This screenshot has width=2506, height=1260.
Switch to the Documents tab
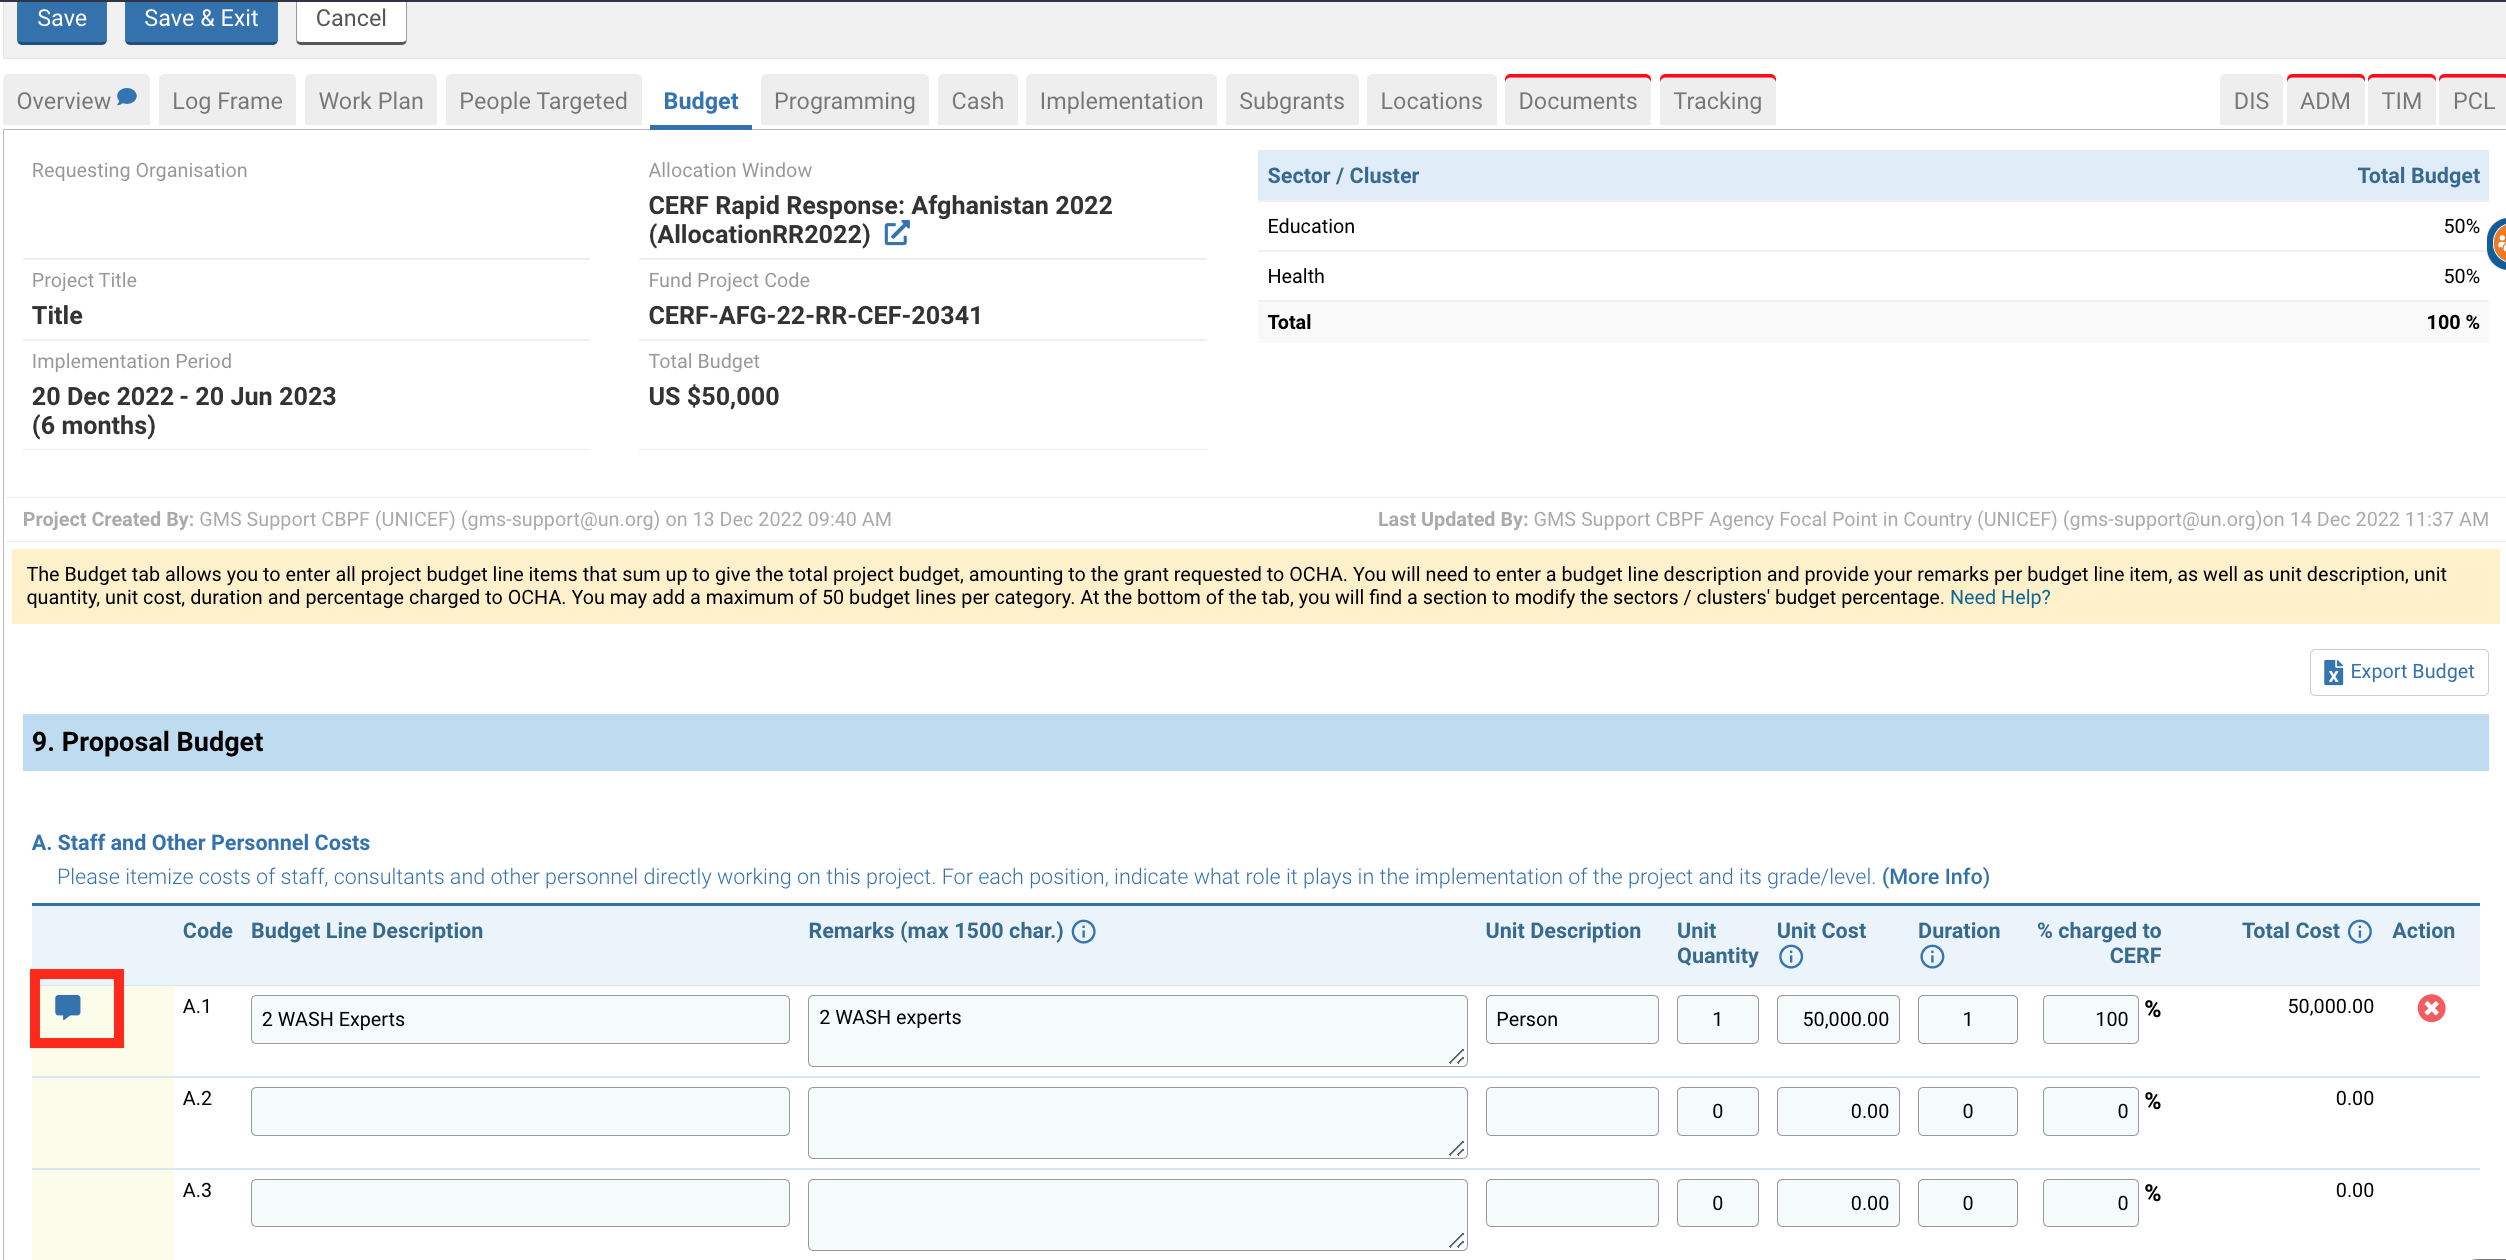pos(1578,101)
